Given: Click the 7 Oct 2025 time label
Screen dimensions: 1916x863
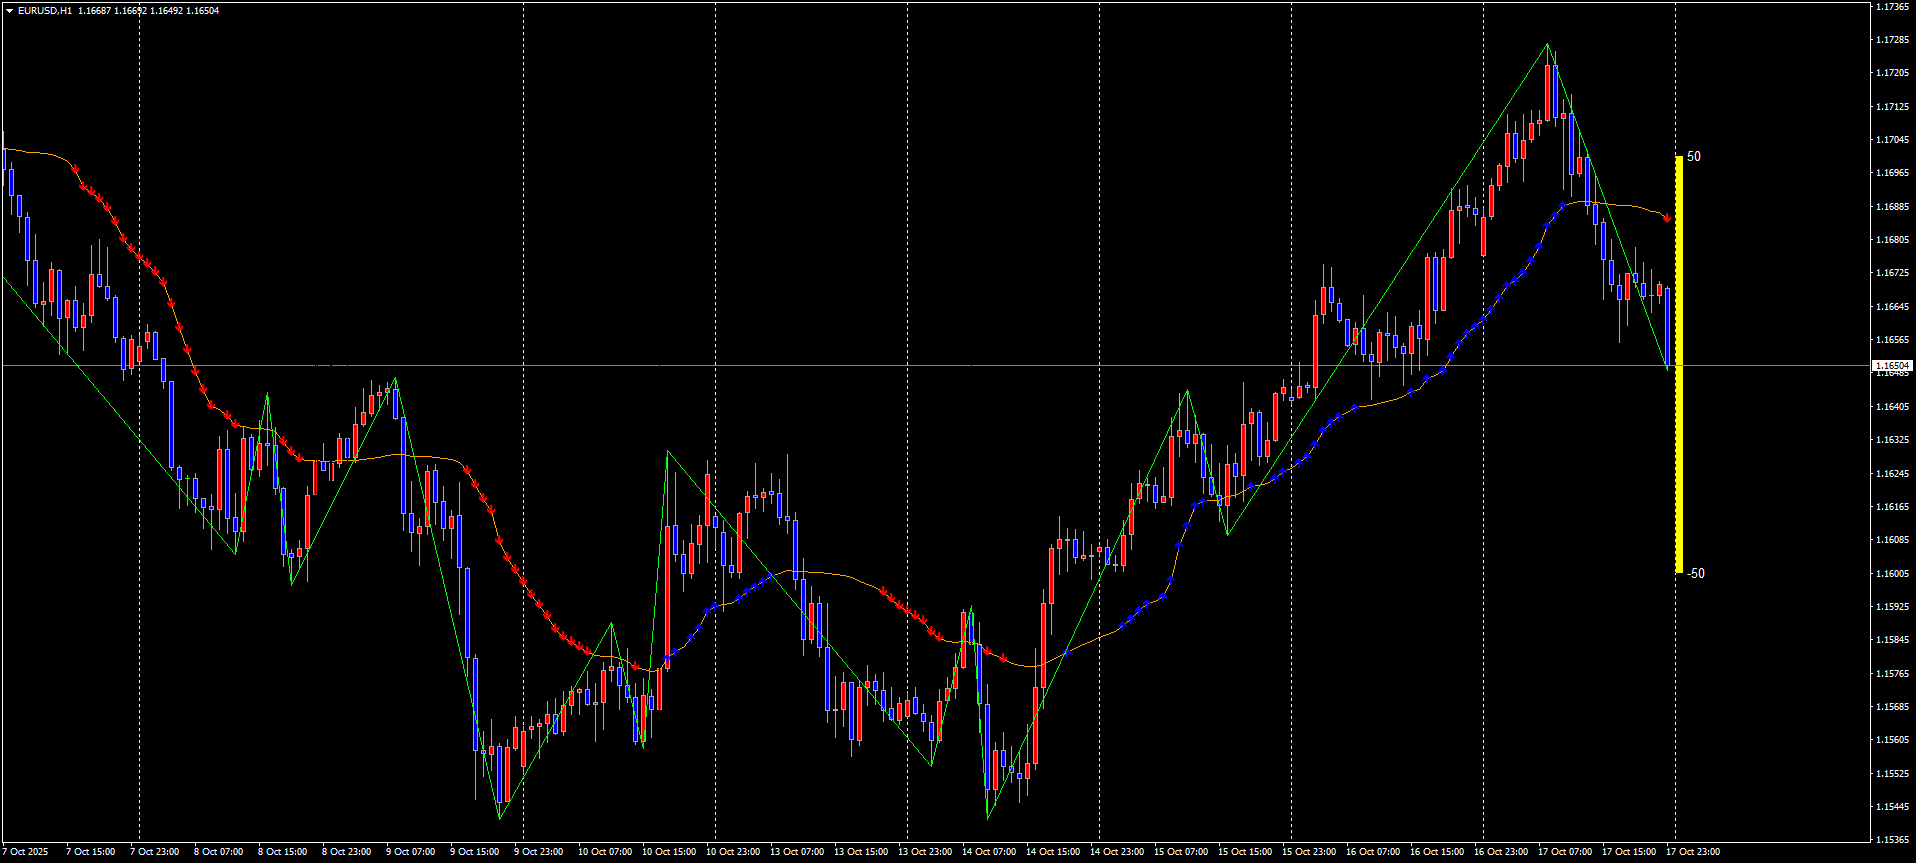Looking at the screenshot, I should tap(25, 852).
